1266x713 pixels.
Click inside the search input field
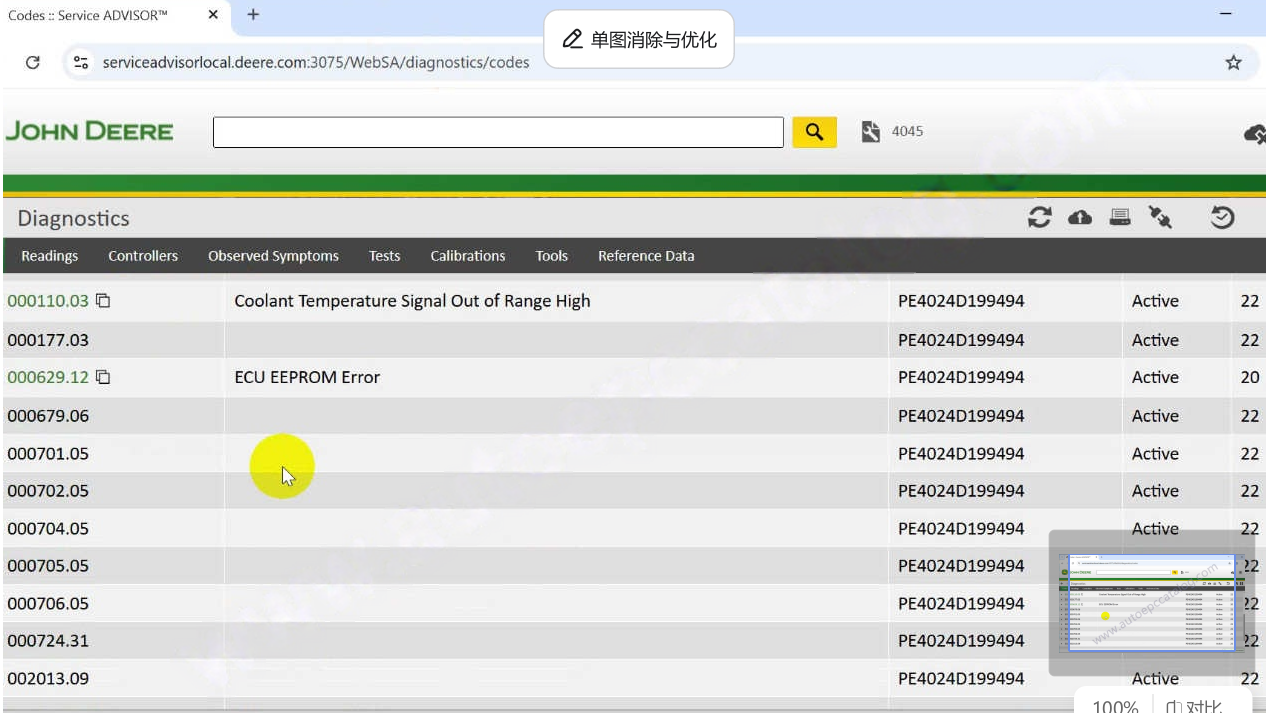coord(497,131)
